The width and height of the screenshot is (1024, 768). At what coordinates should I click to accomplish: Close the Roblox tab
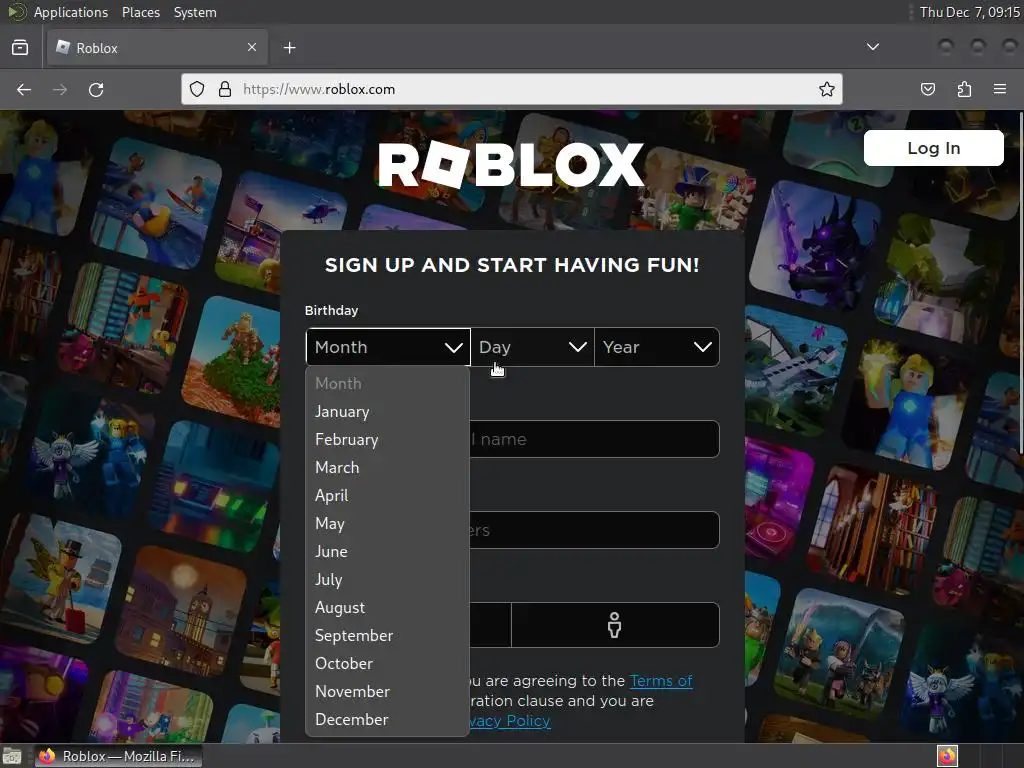pos(252,47)
